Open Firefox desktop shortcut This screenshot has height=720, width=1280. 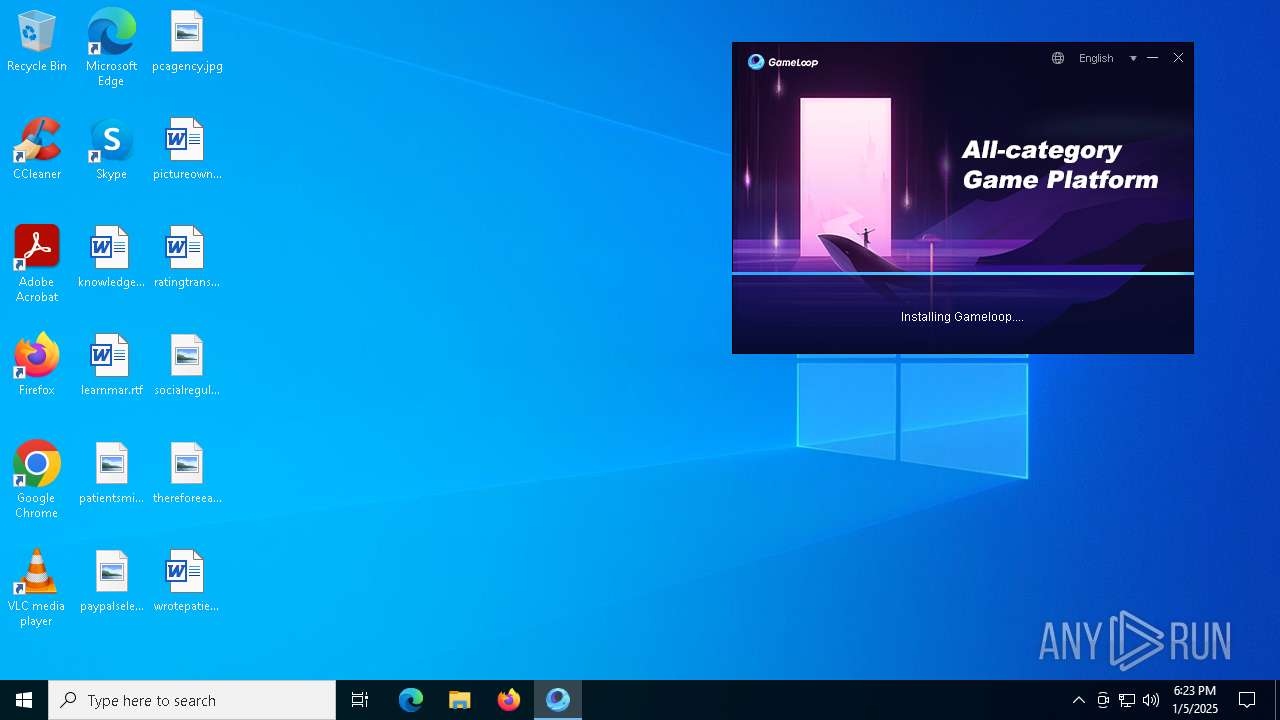click(37, 366)
